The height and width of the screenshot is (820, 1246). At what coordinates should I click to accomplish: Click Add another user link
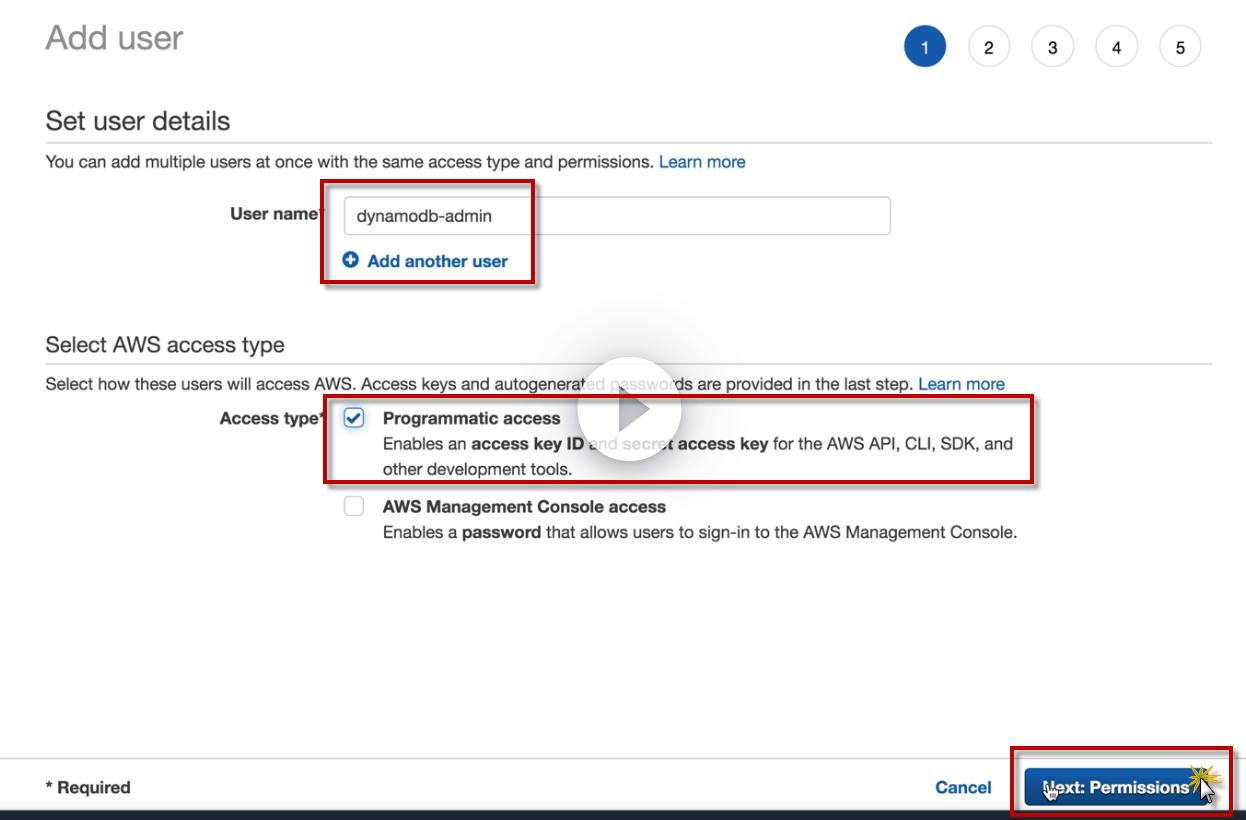437,261
